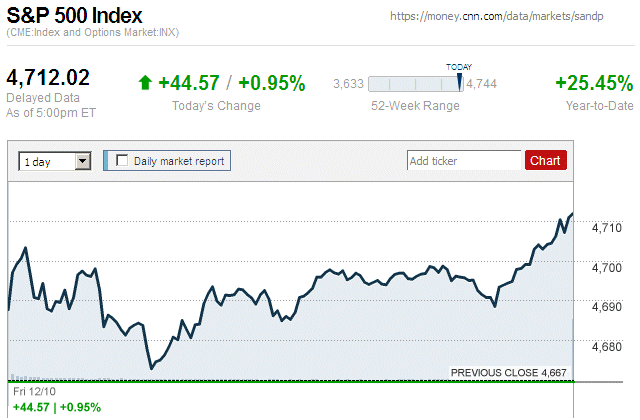Click the Chart button
640x420 pixels.
545,160
